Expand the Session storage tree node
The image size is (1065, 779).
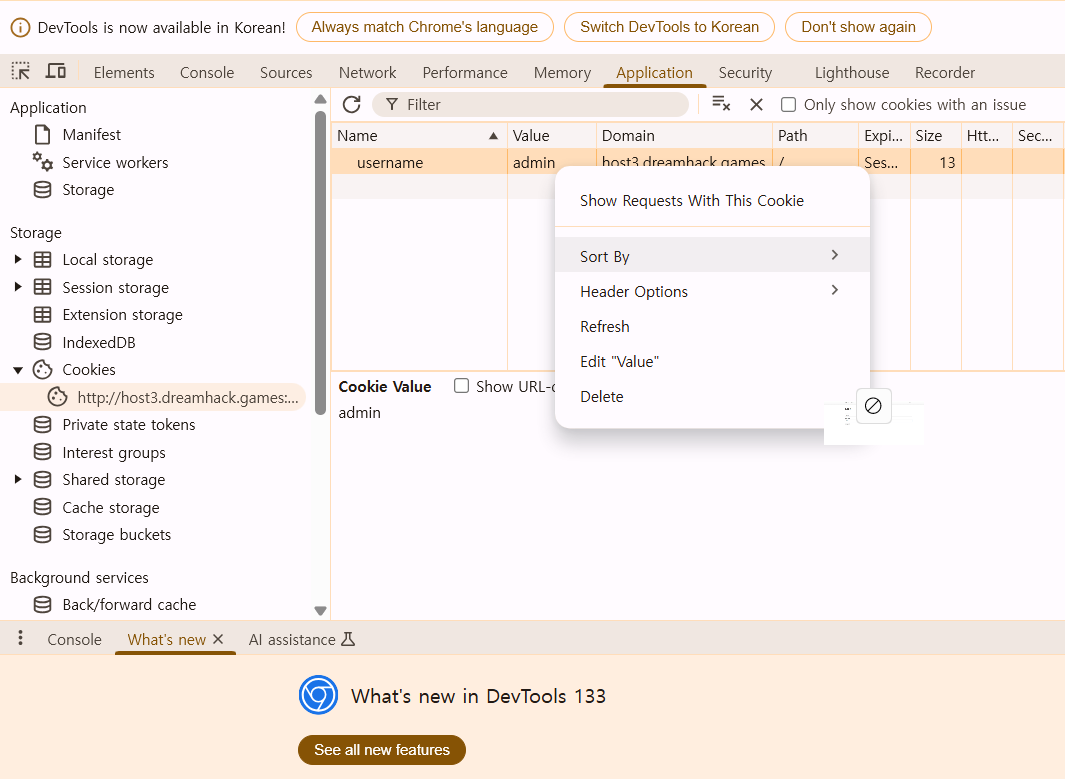click(x=18, y=287)
